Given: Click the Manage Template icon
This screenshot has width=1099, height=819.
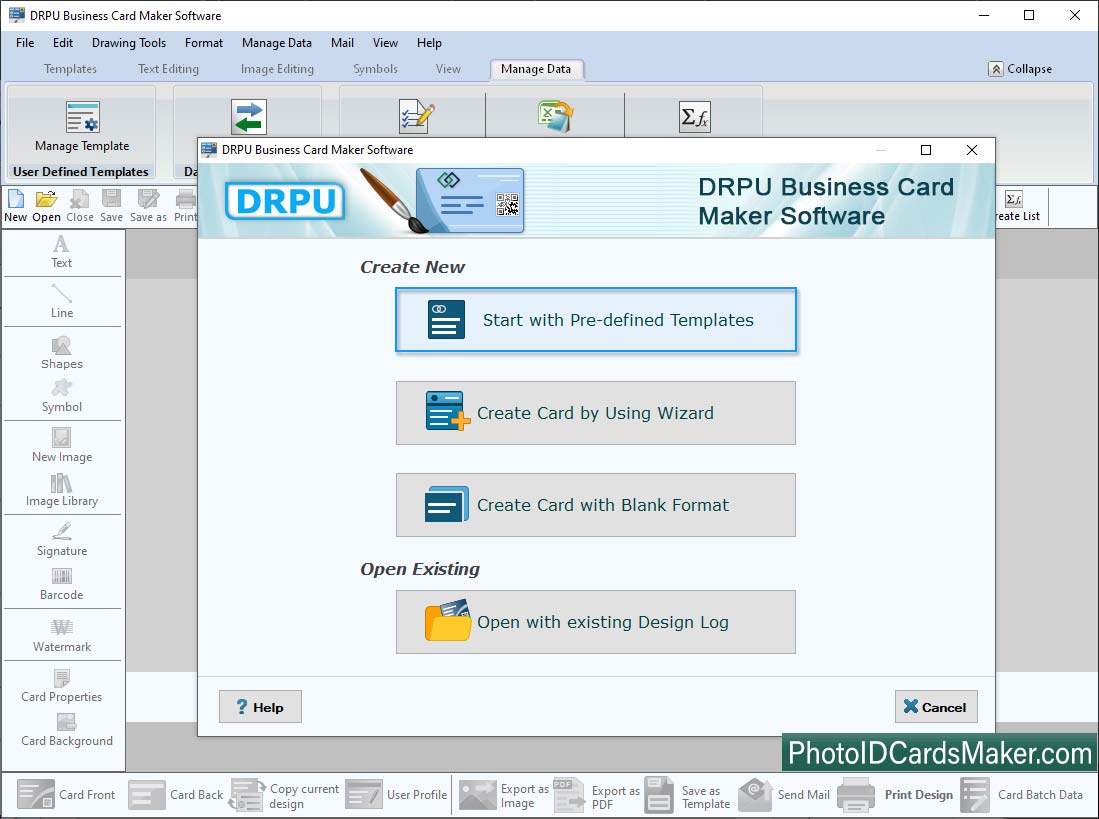Looking at the screenshot, I should 83,116.
